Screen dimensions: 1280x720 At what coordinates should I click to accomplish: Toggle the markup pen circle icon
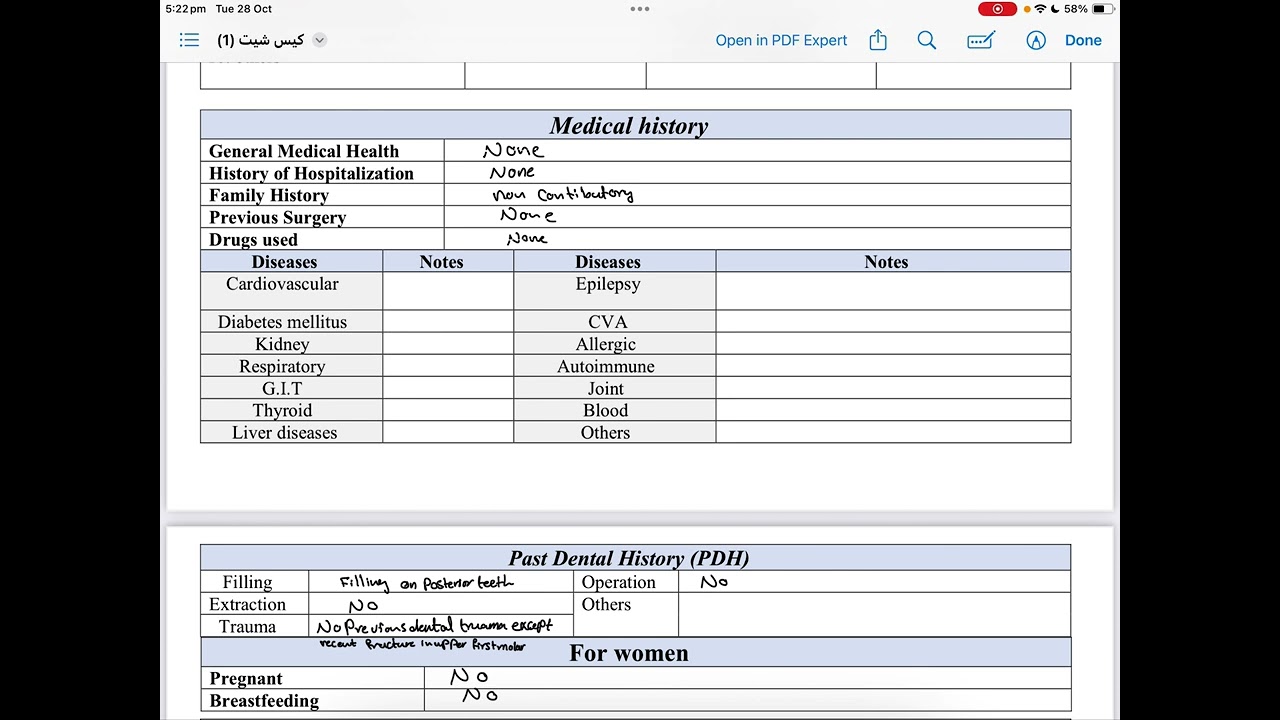1036,40
